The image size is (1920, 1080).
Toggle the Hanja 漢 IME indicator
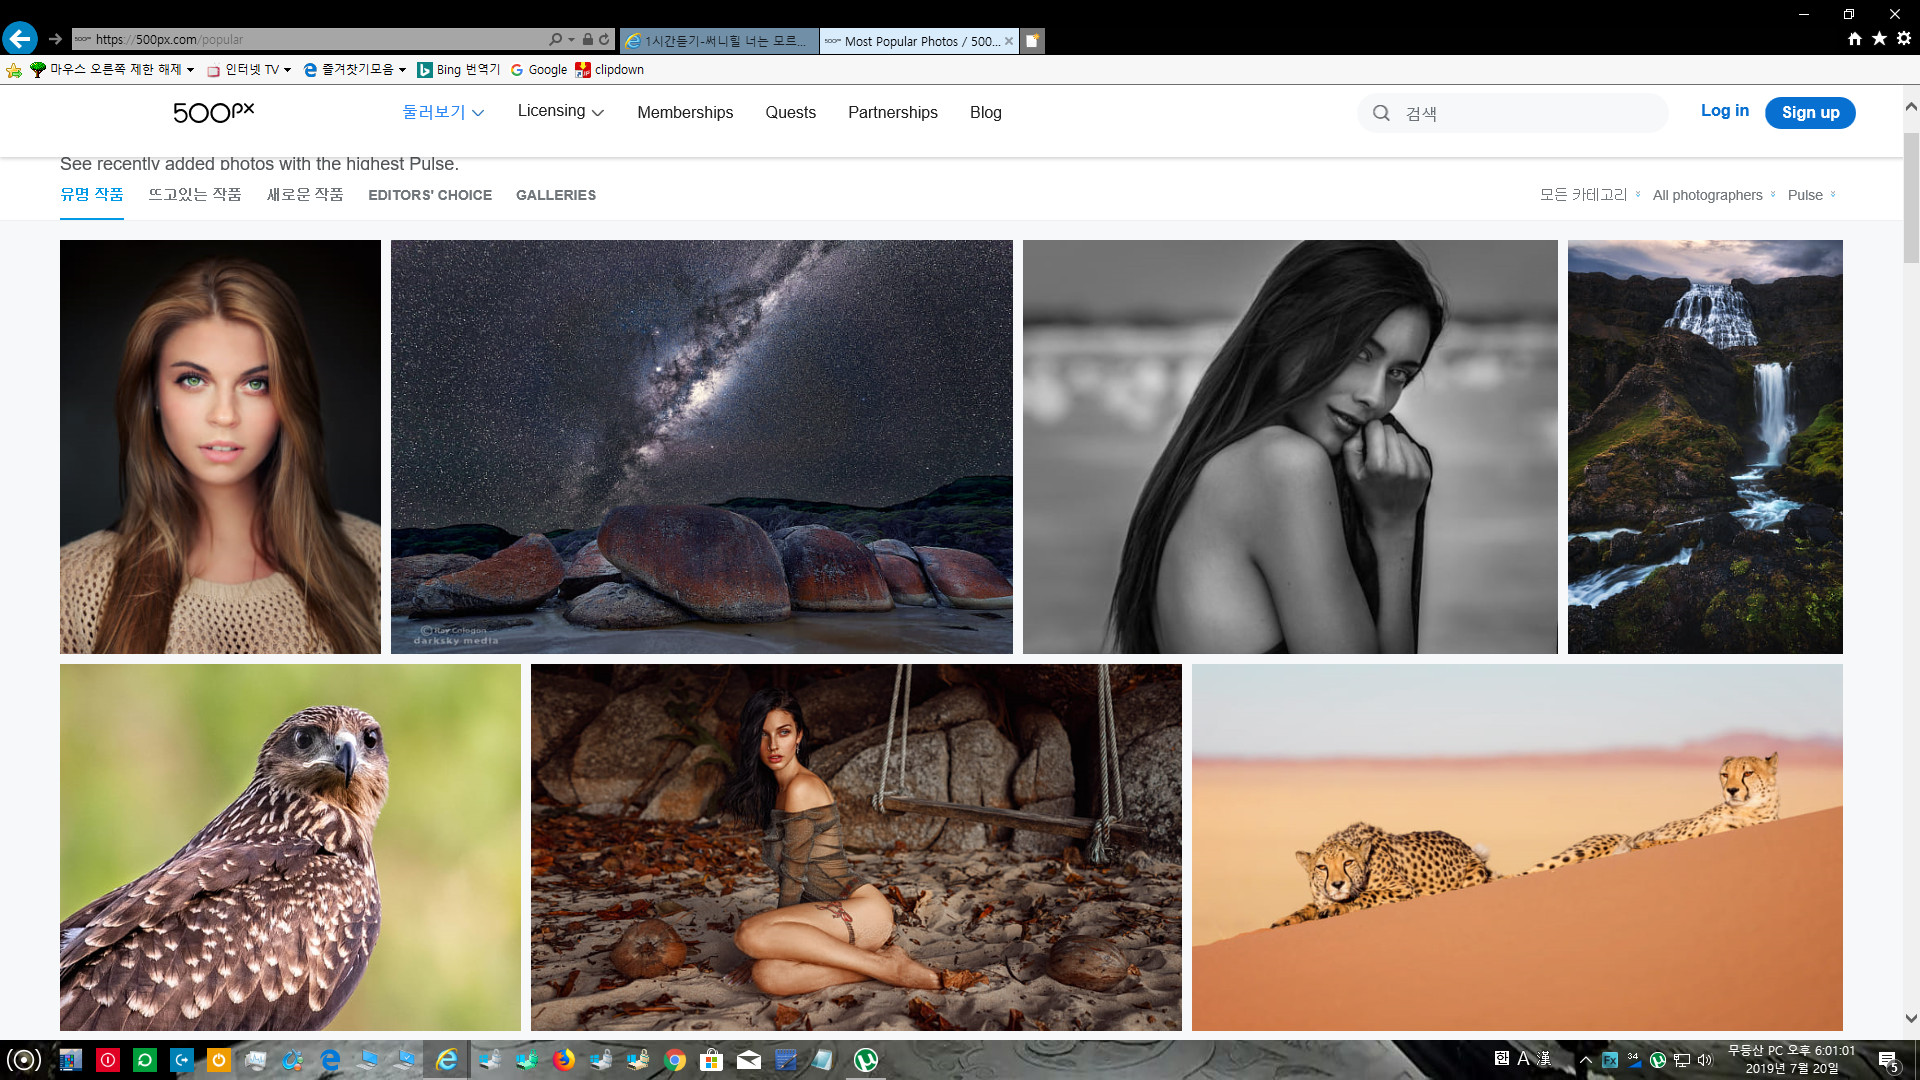tap(1544, 1058)
